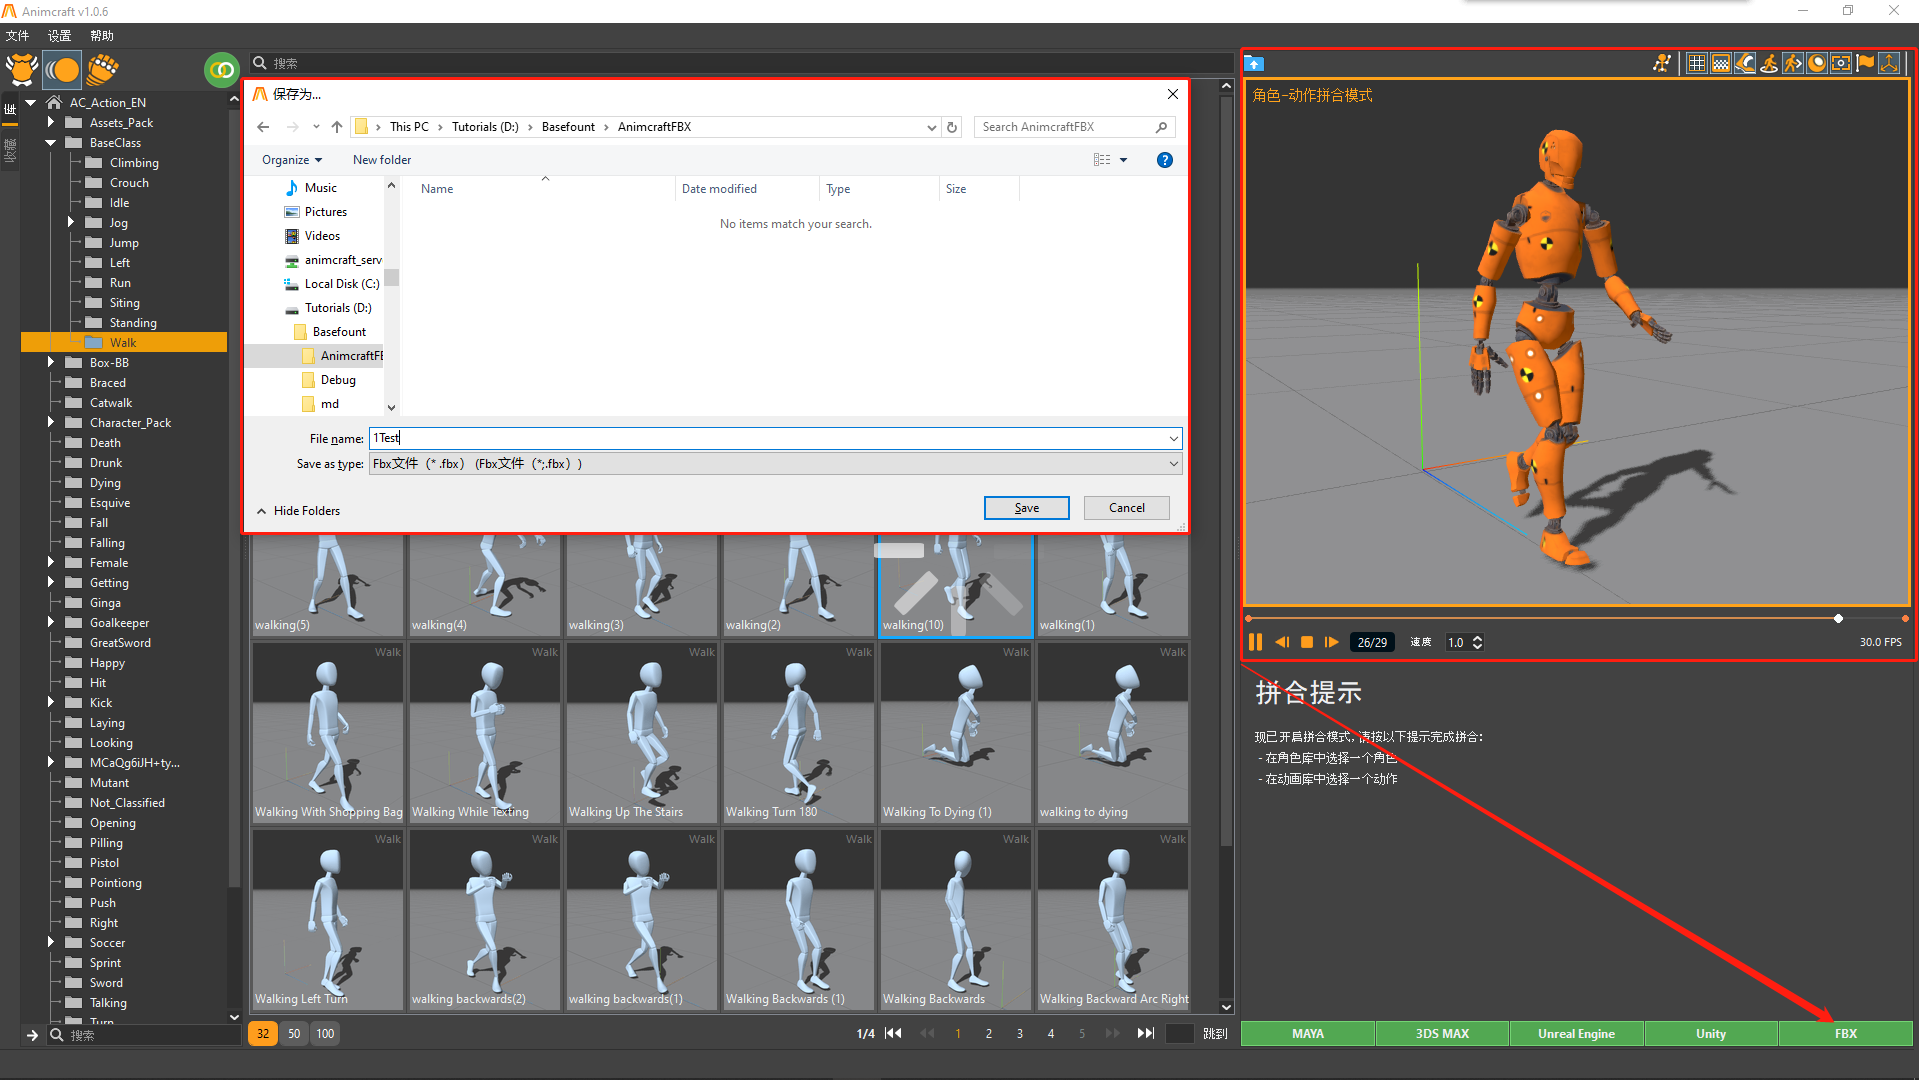Go to page 3 of results
Image resolution: width=1919 pixels, height=1088 pixels.
(1020, 1034)
